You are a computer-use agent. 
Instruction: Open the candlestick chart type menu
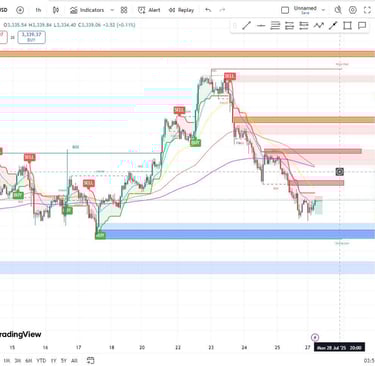(56, 10)
